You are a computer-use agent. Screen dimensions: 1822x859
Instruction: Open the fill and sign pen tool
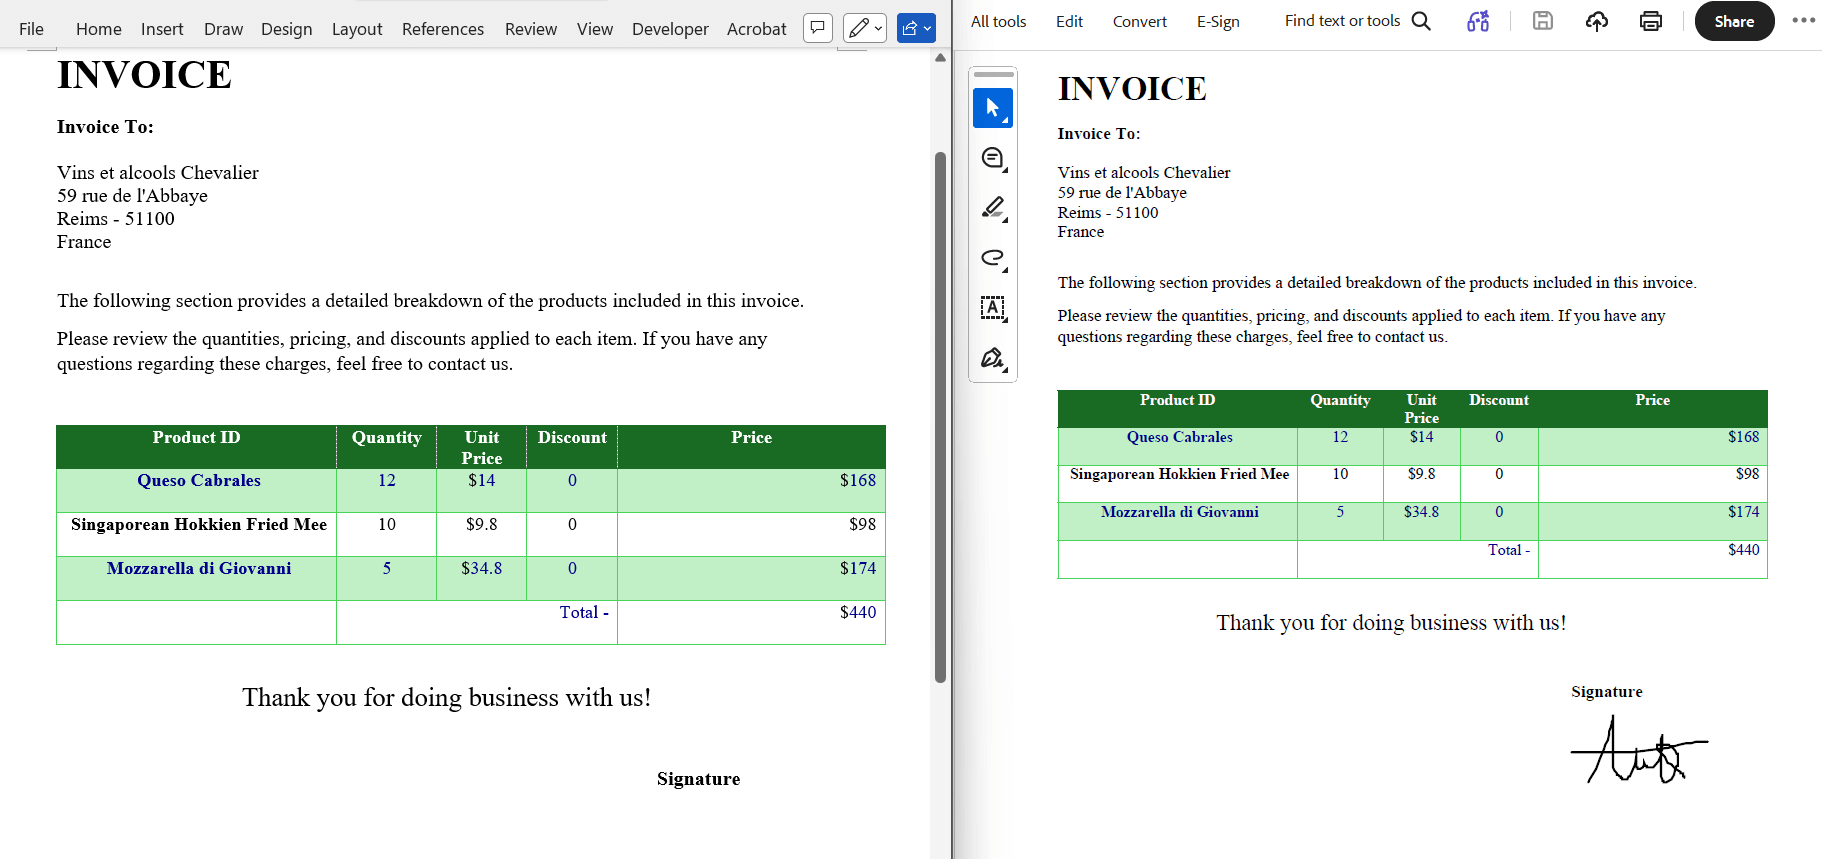click(992, 358)
